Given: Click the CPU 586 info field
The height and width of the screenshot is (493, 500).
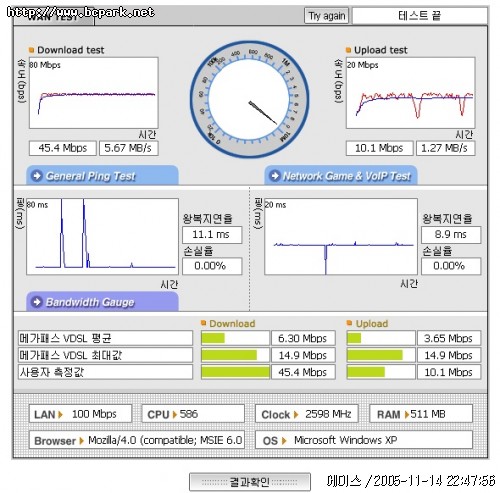Looking at the screenshot, I should click(x=193, y=414).
